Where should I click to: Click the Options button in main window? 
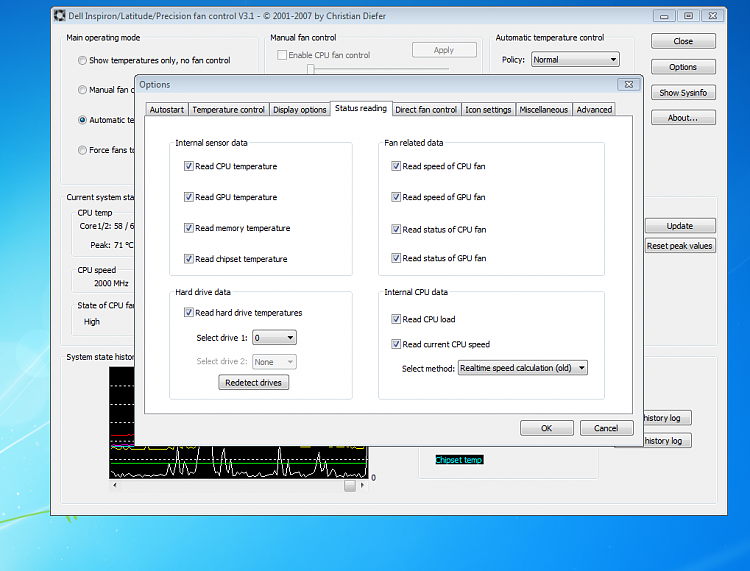(x=683, y=67)
